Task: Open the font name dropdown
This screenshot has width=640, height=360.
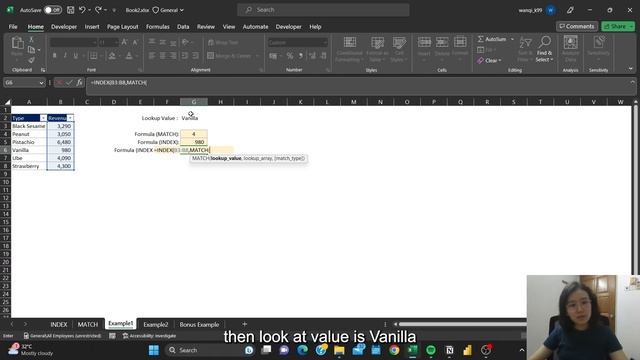Action: pos(94,42)
